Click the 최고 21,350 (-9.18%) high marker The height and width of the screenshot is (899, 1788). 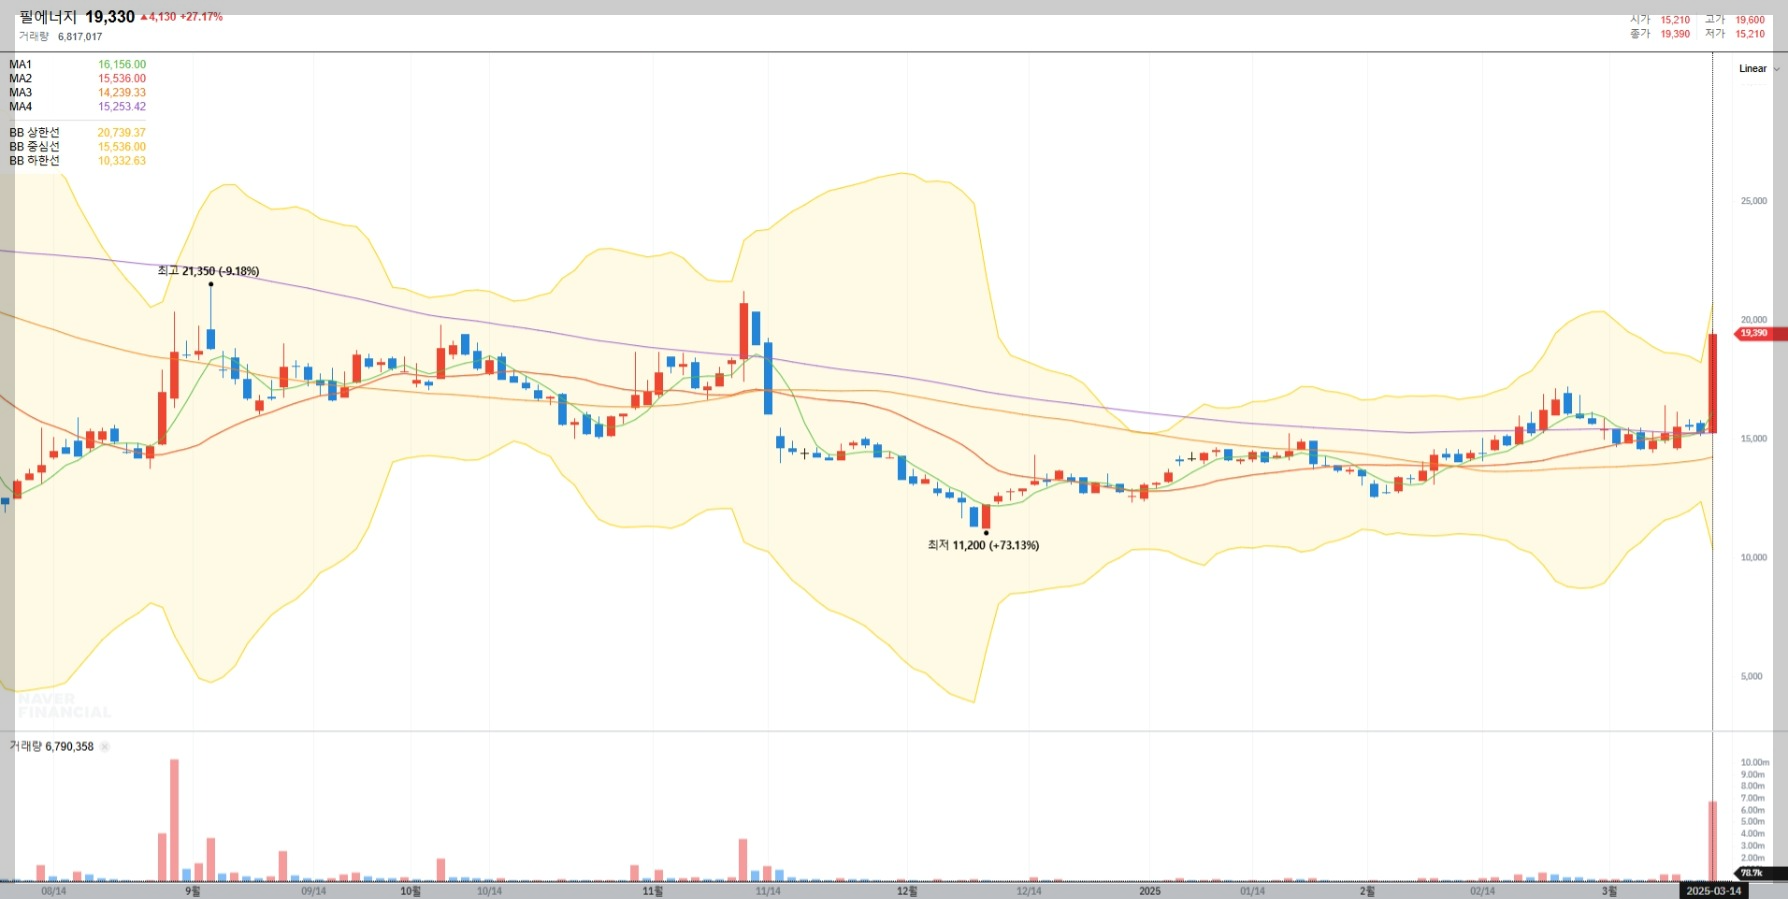208,271
